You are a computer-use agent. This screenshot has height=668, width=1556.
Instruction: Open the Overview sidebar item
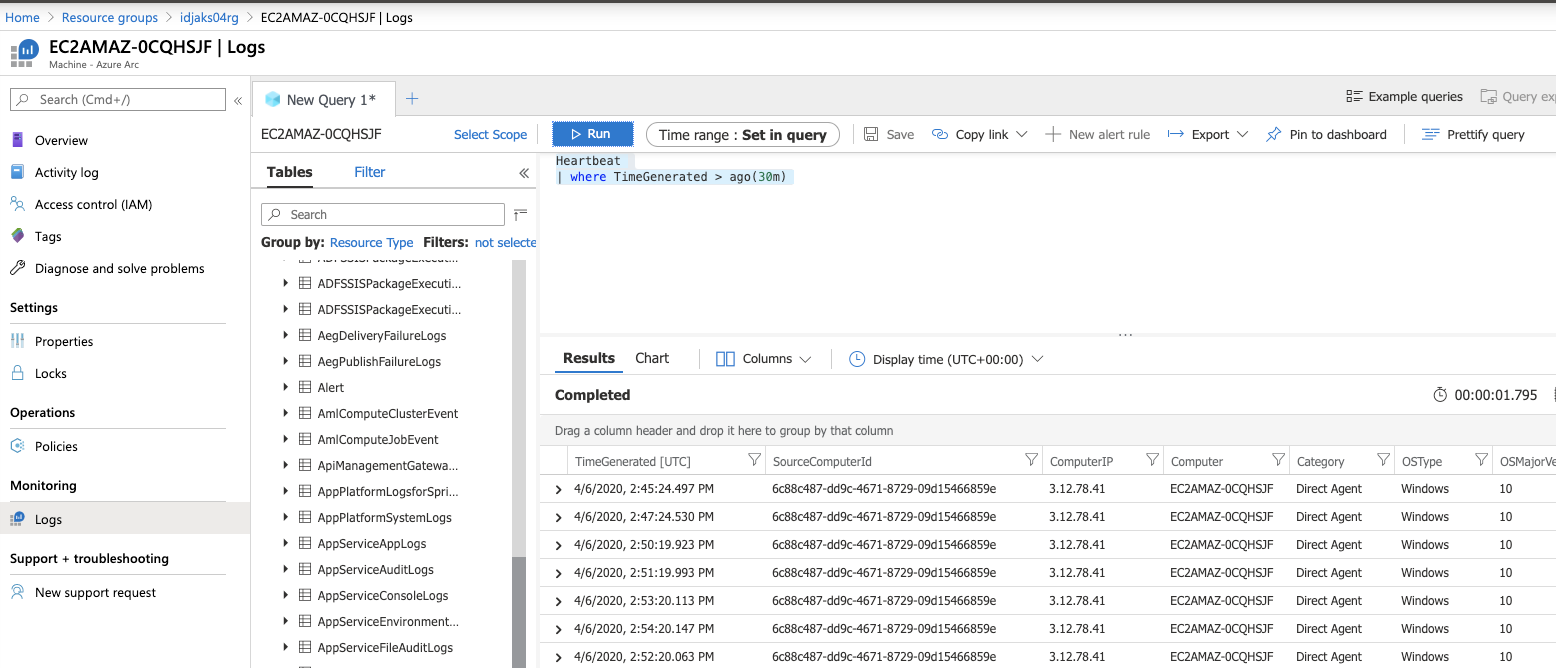(x=61, y=140)
